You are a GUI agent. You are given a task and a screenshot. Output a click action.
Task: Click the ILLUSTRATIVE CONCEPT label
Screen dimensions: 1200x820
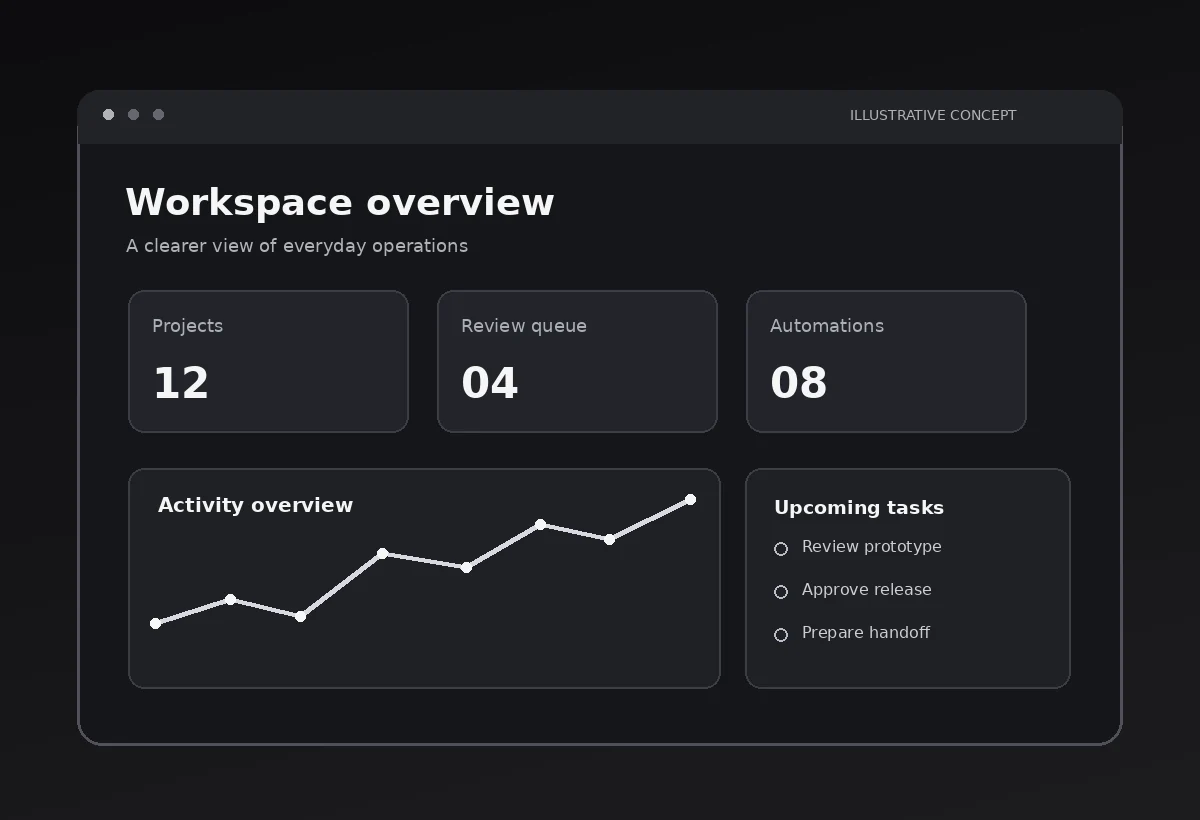(x=933, y=115)
